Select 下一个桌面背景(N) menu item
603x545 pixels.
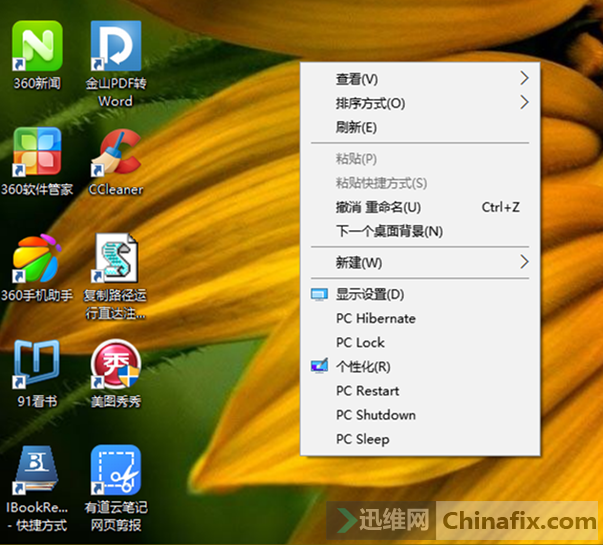[x=389, y=231]
